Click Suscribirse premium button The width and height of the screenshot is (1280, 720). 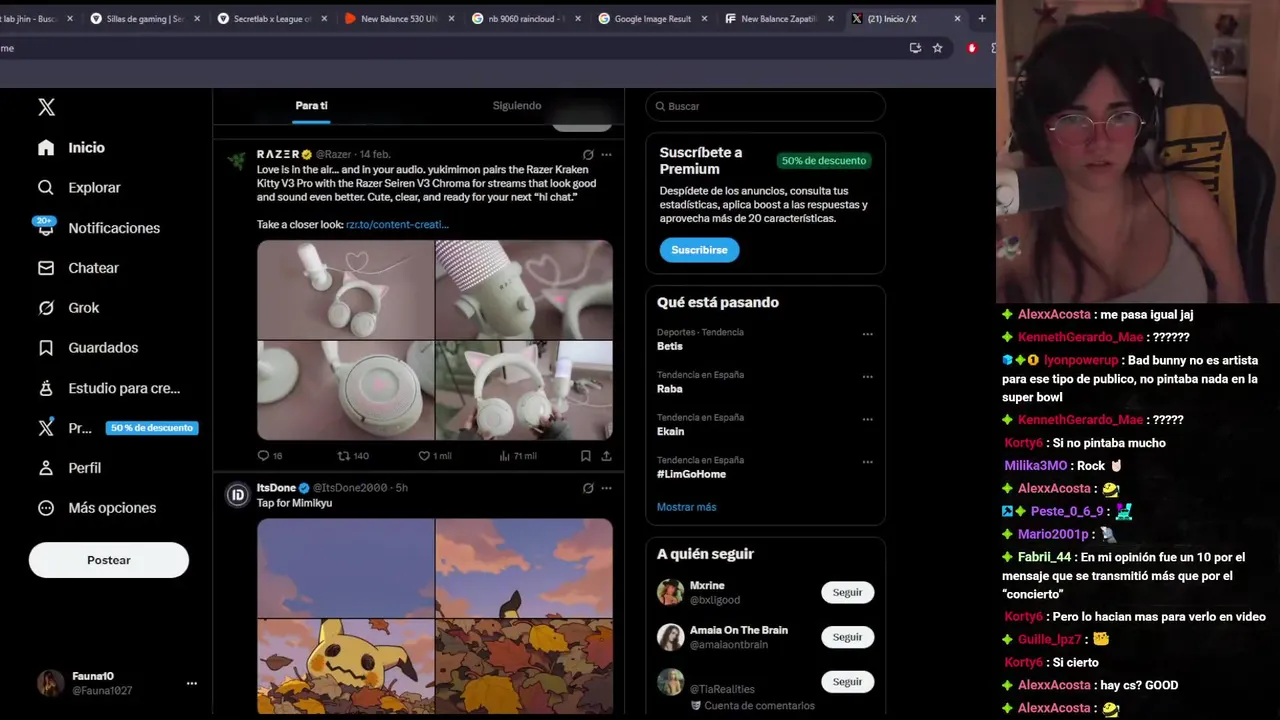point(699,250)
